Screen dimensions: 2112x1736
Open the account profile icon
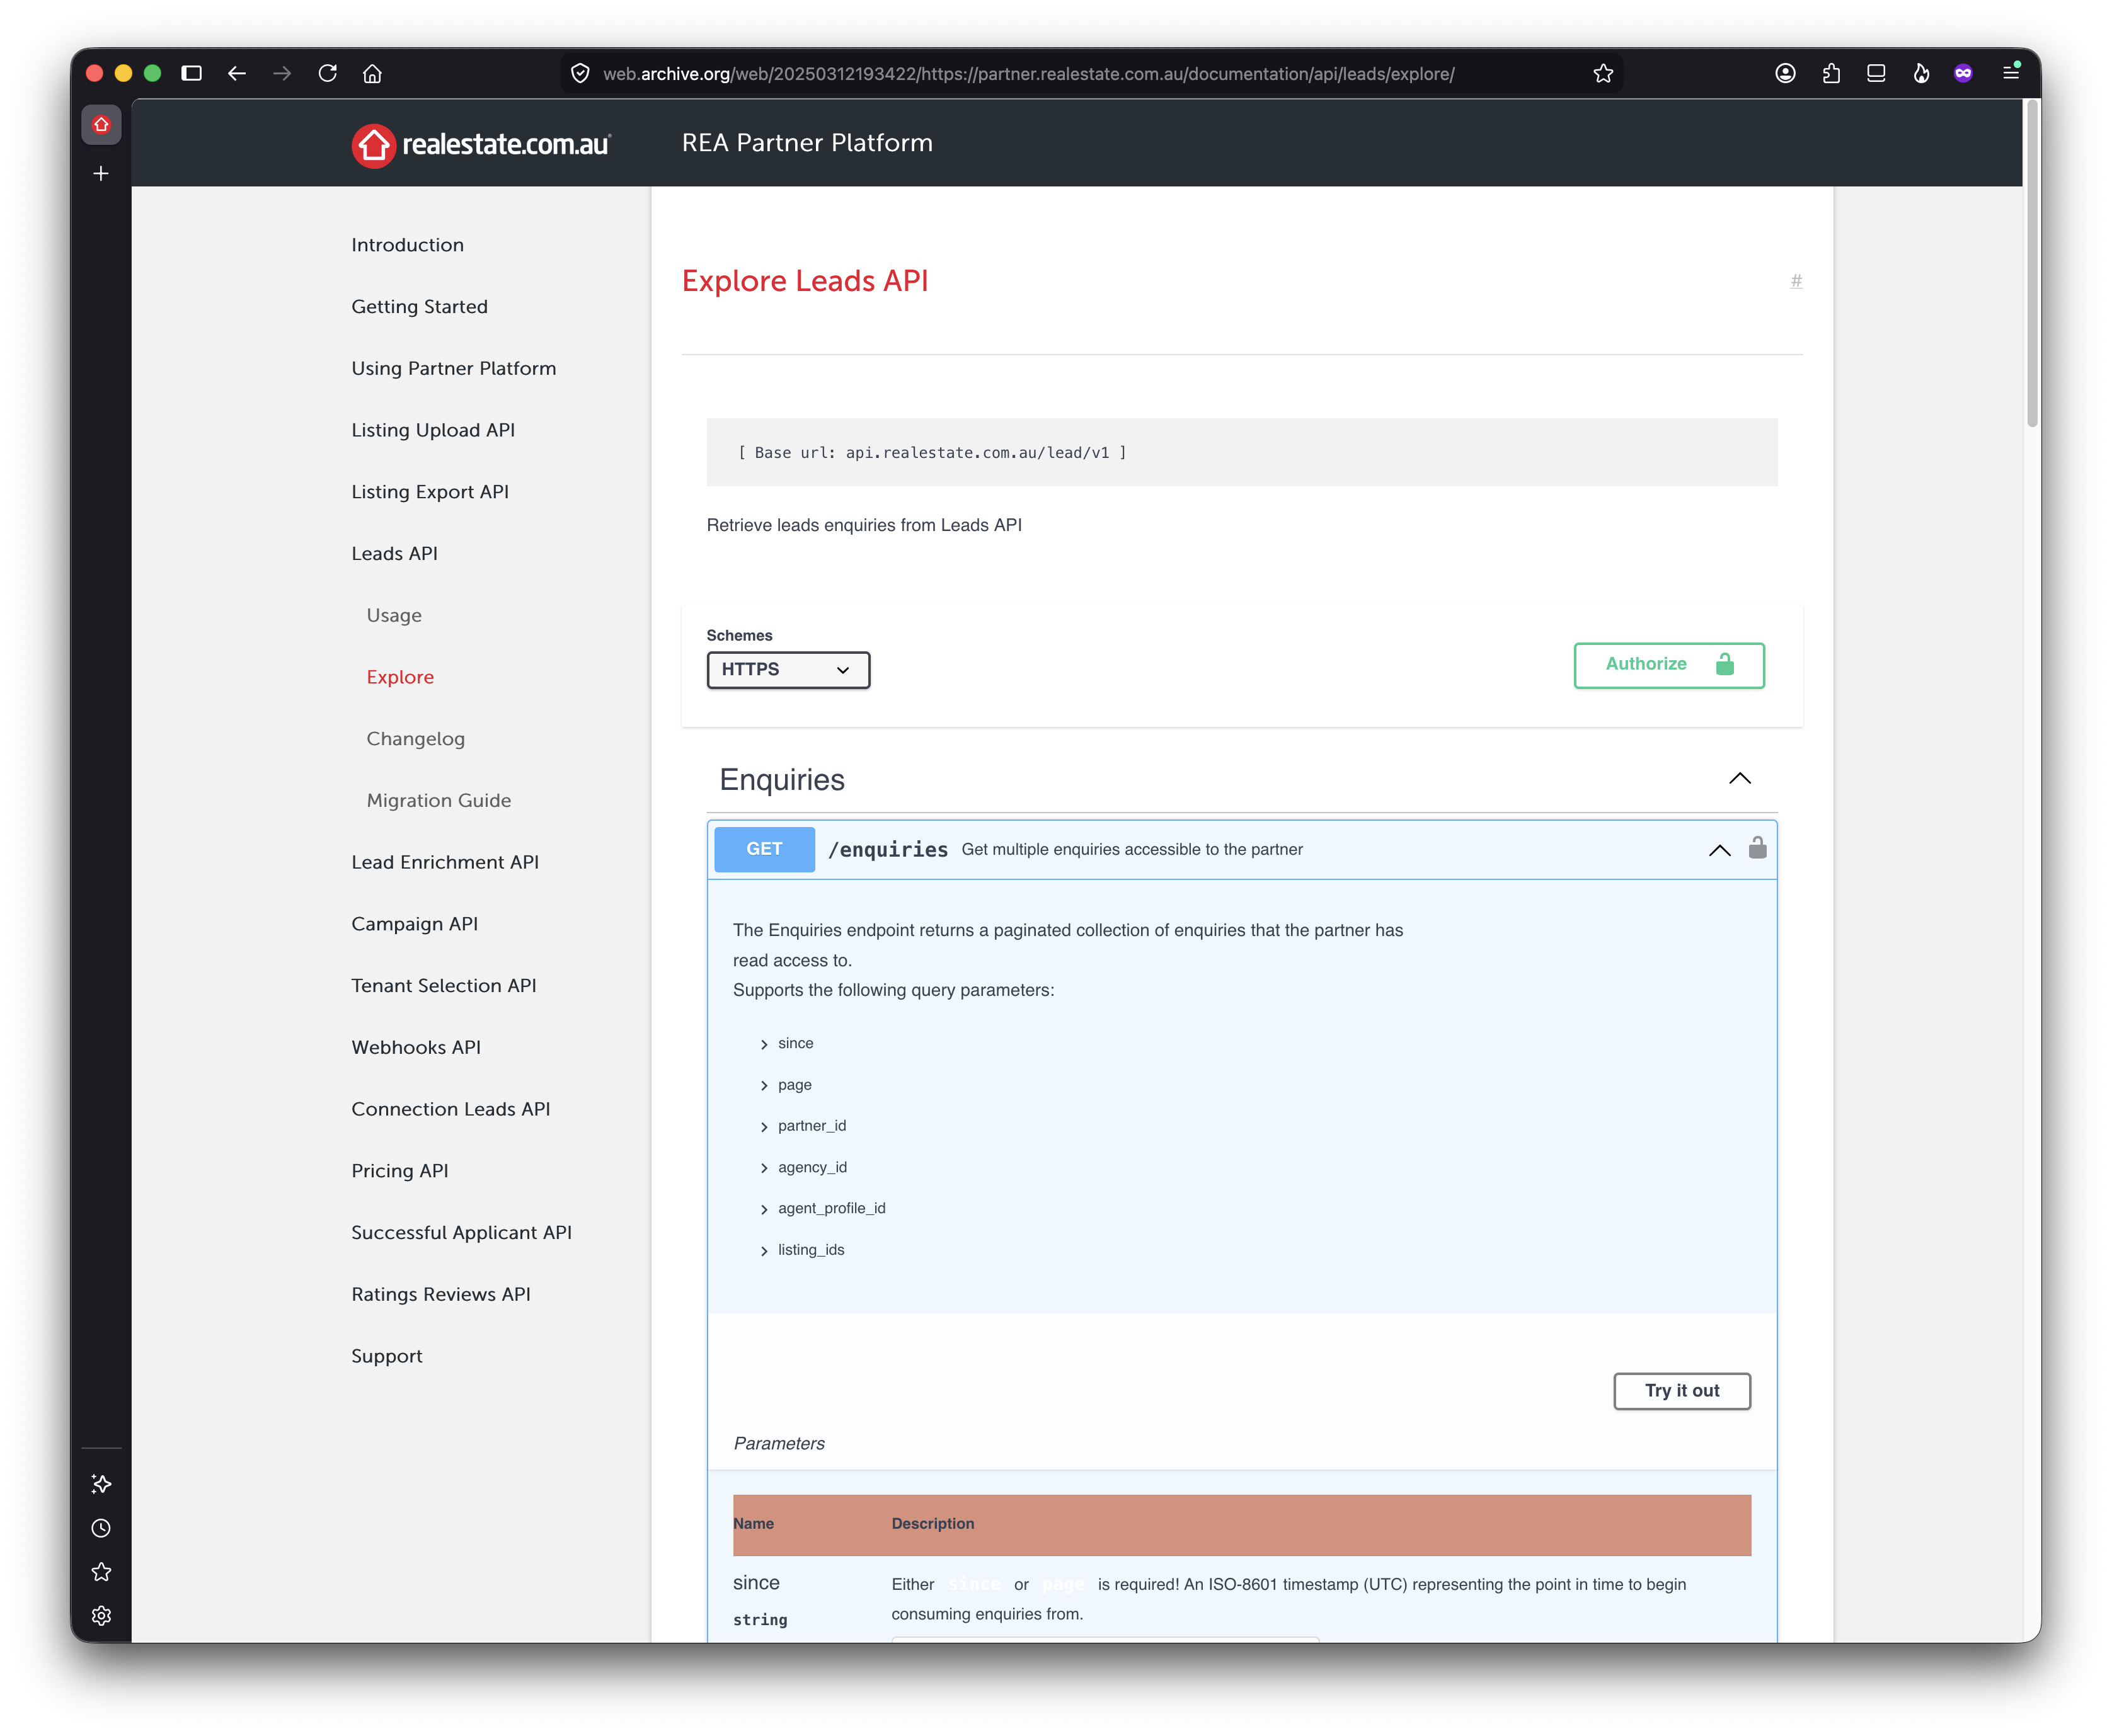point(1785,73)
